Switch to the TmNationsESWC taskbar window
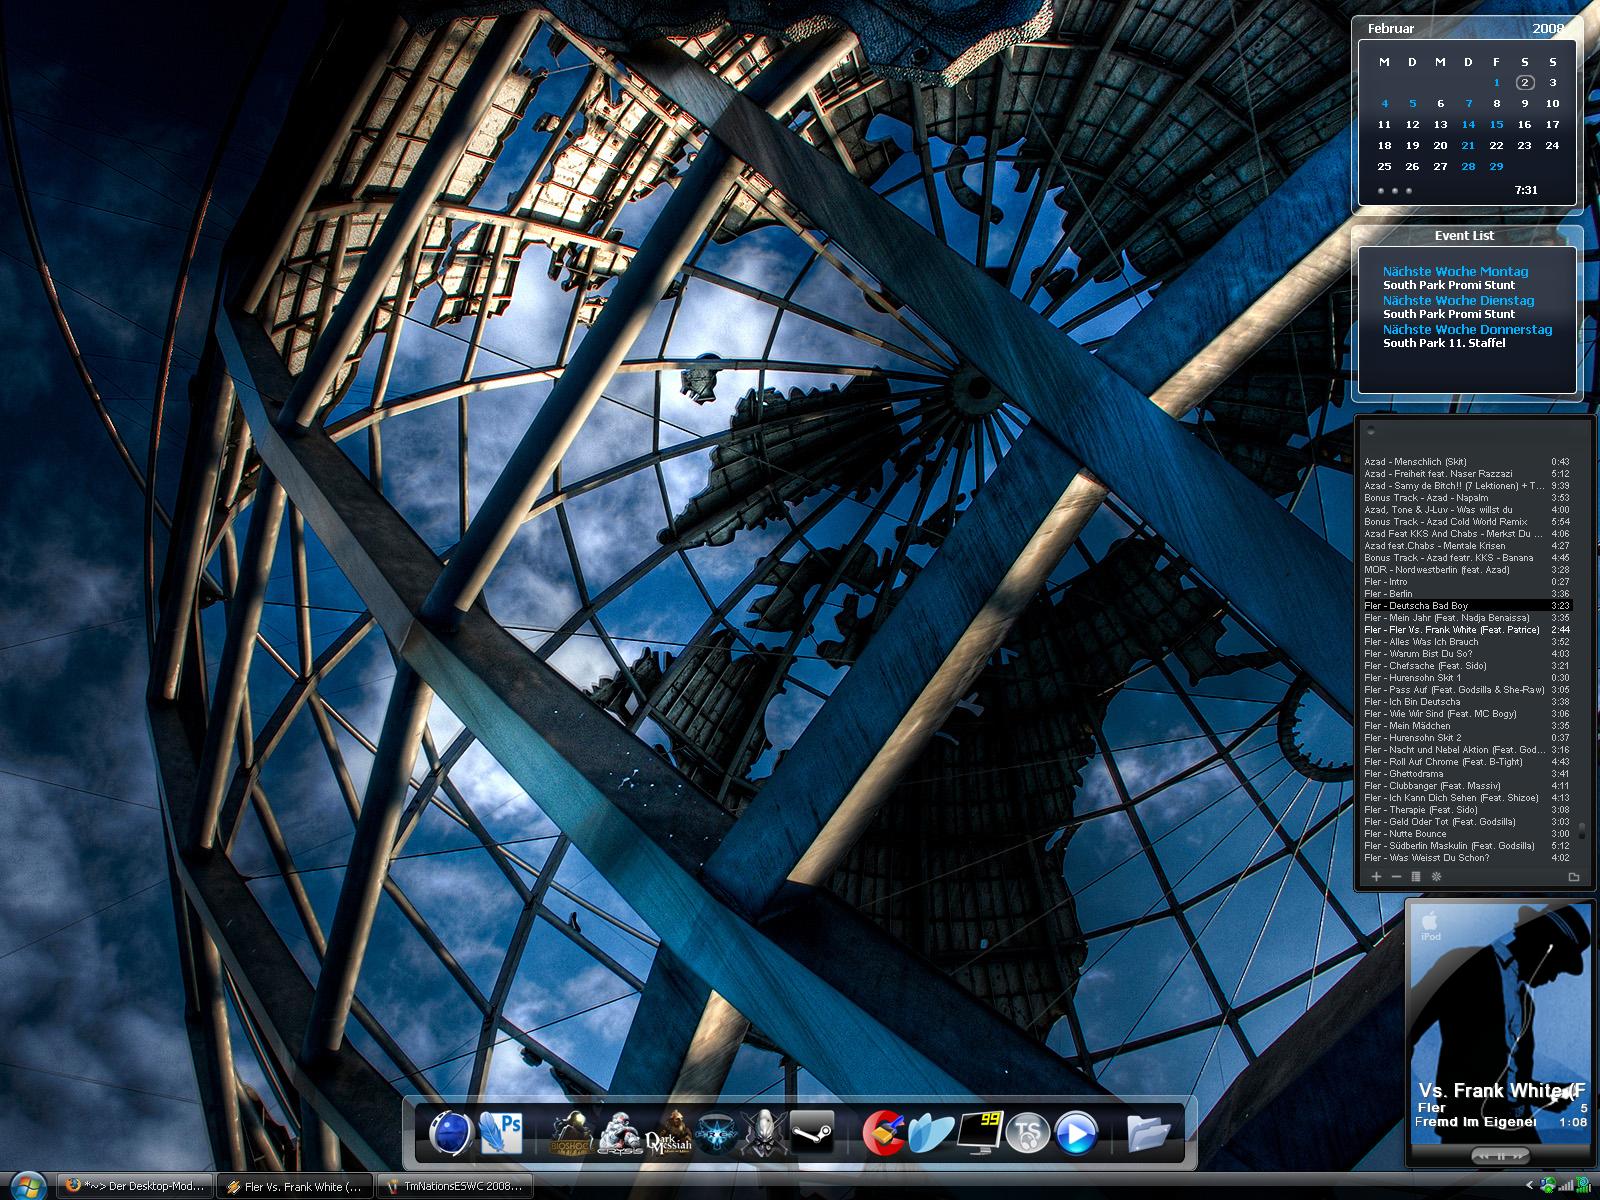The image size is (1600, 1200). point(456,1187)
